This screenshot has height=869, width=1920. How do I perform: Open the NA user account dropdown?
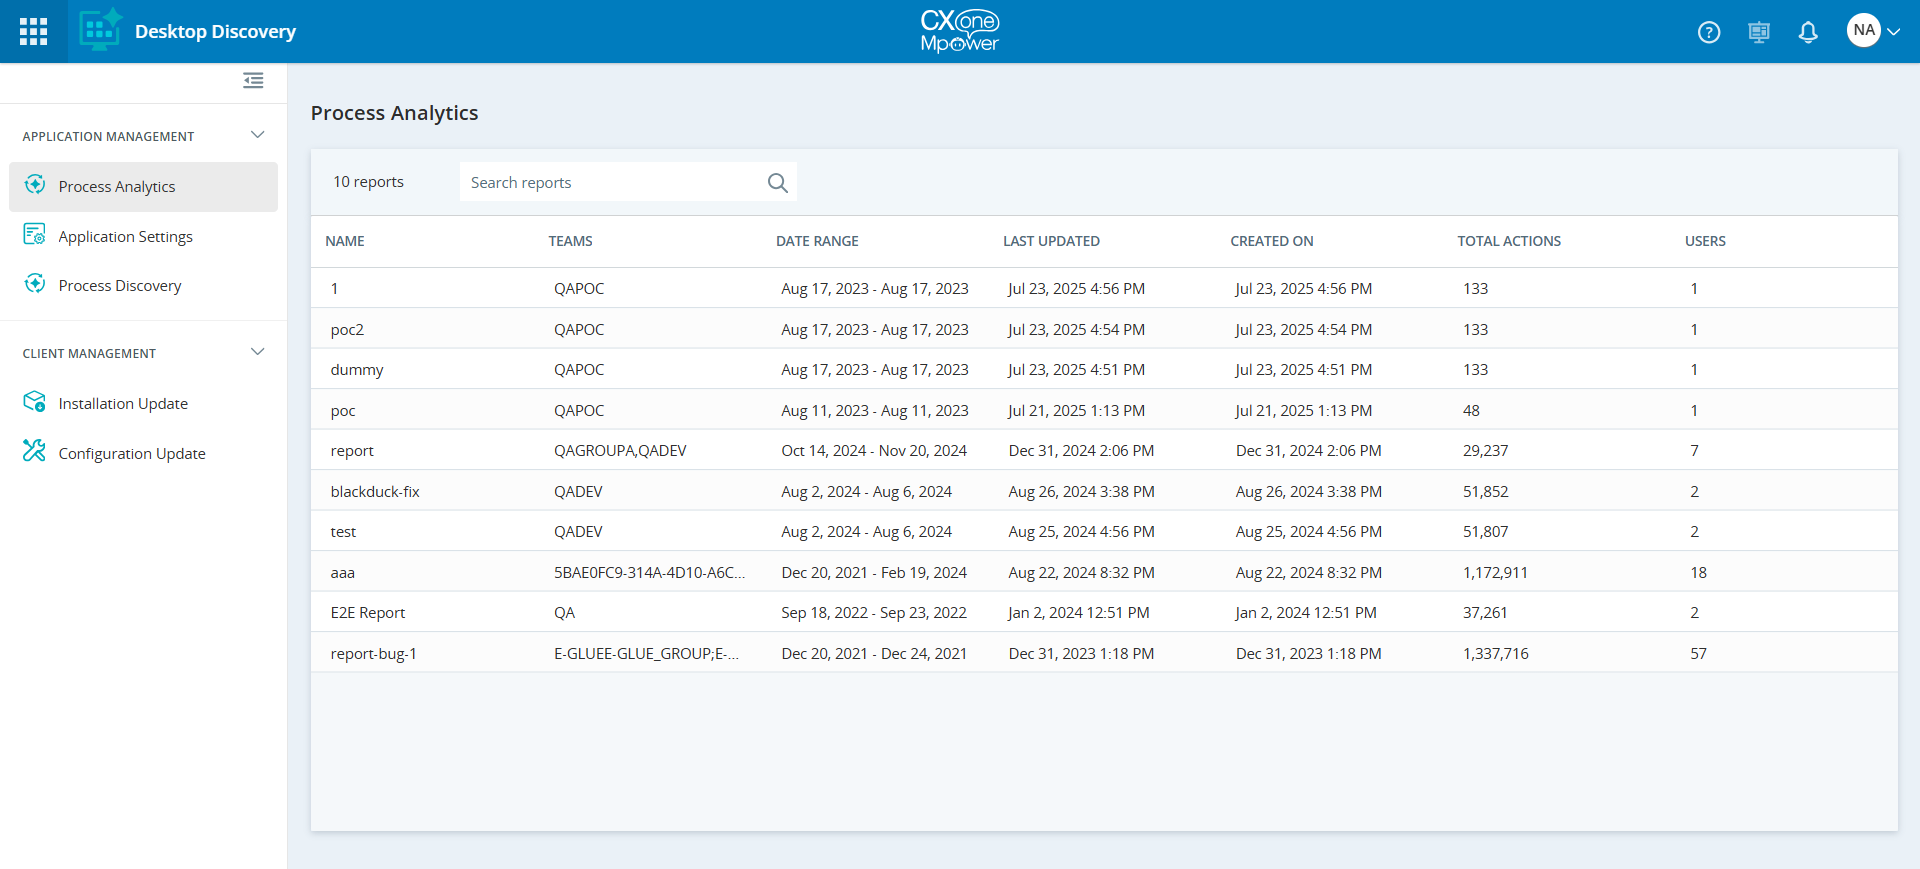[1873, 31]
